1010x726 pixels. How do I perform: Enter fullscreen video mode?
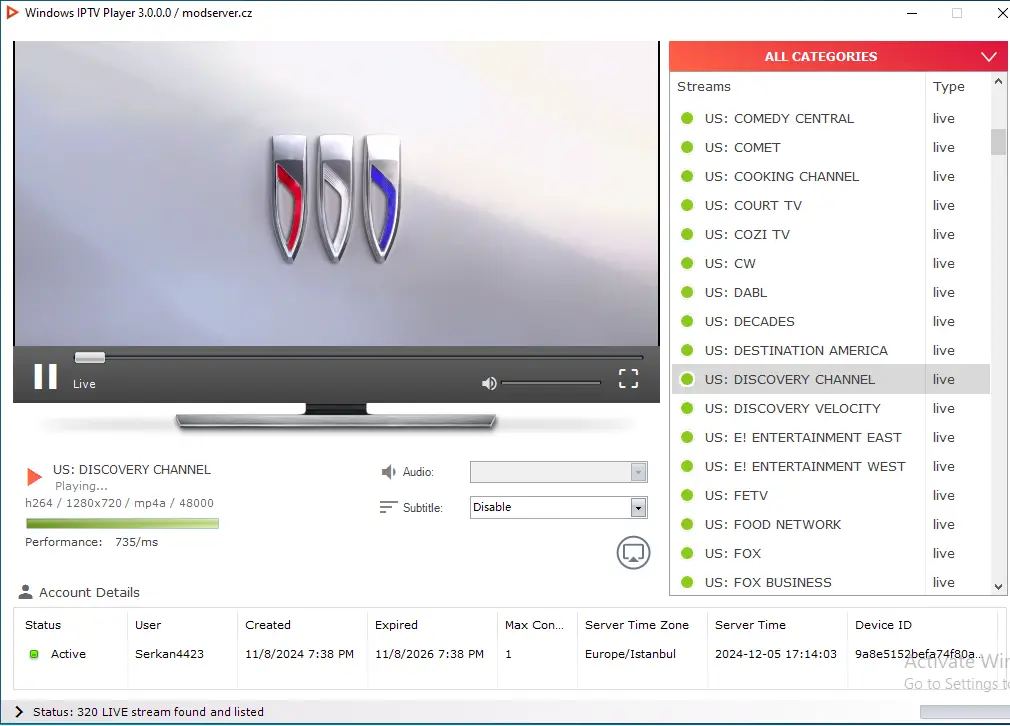[x=628, y=379]
